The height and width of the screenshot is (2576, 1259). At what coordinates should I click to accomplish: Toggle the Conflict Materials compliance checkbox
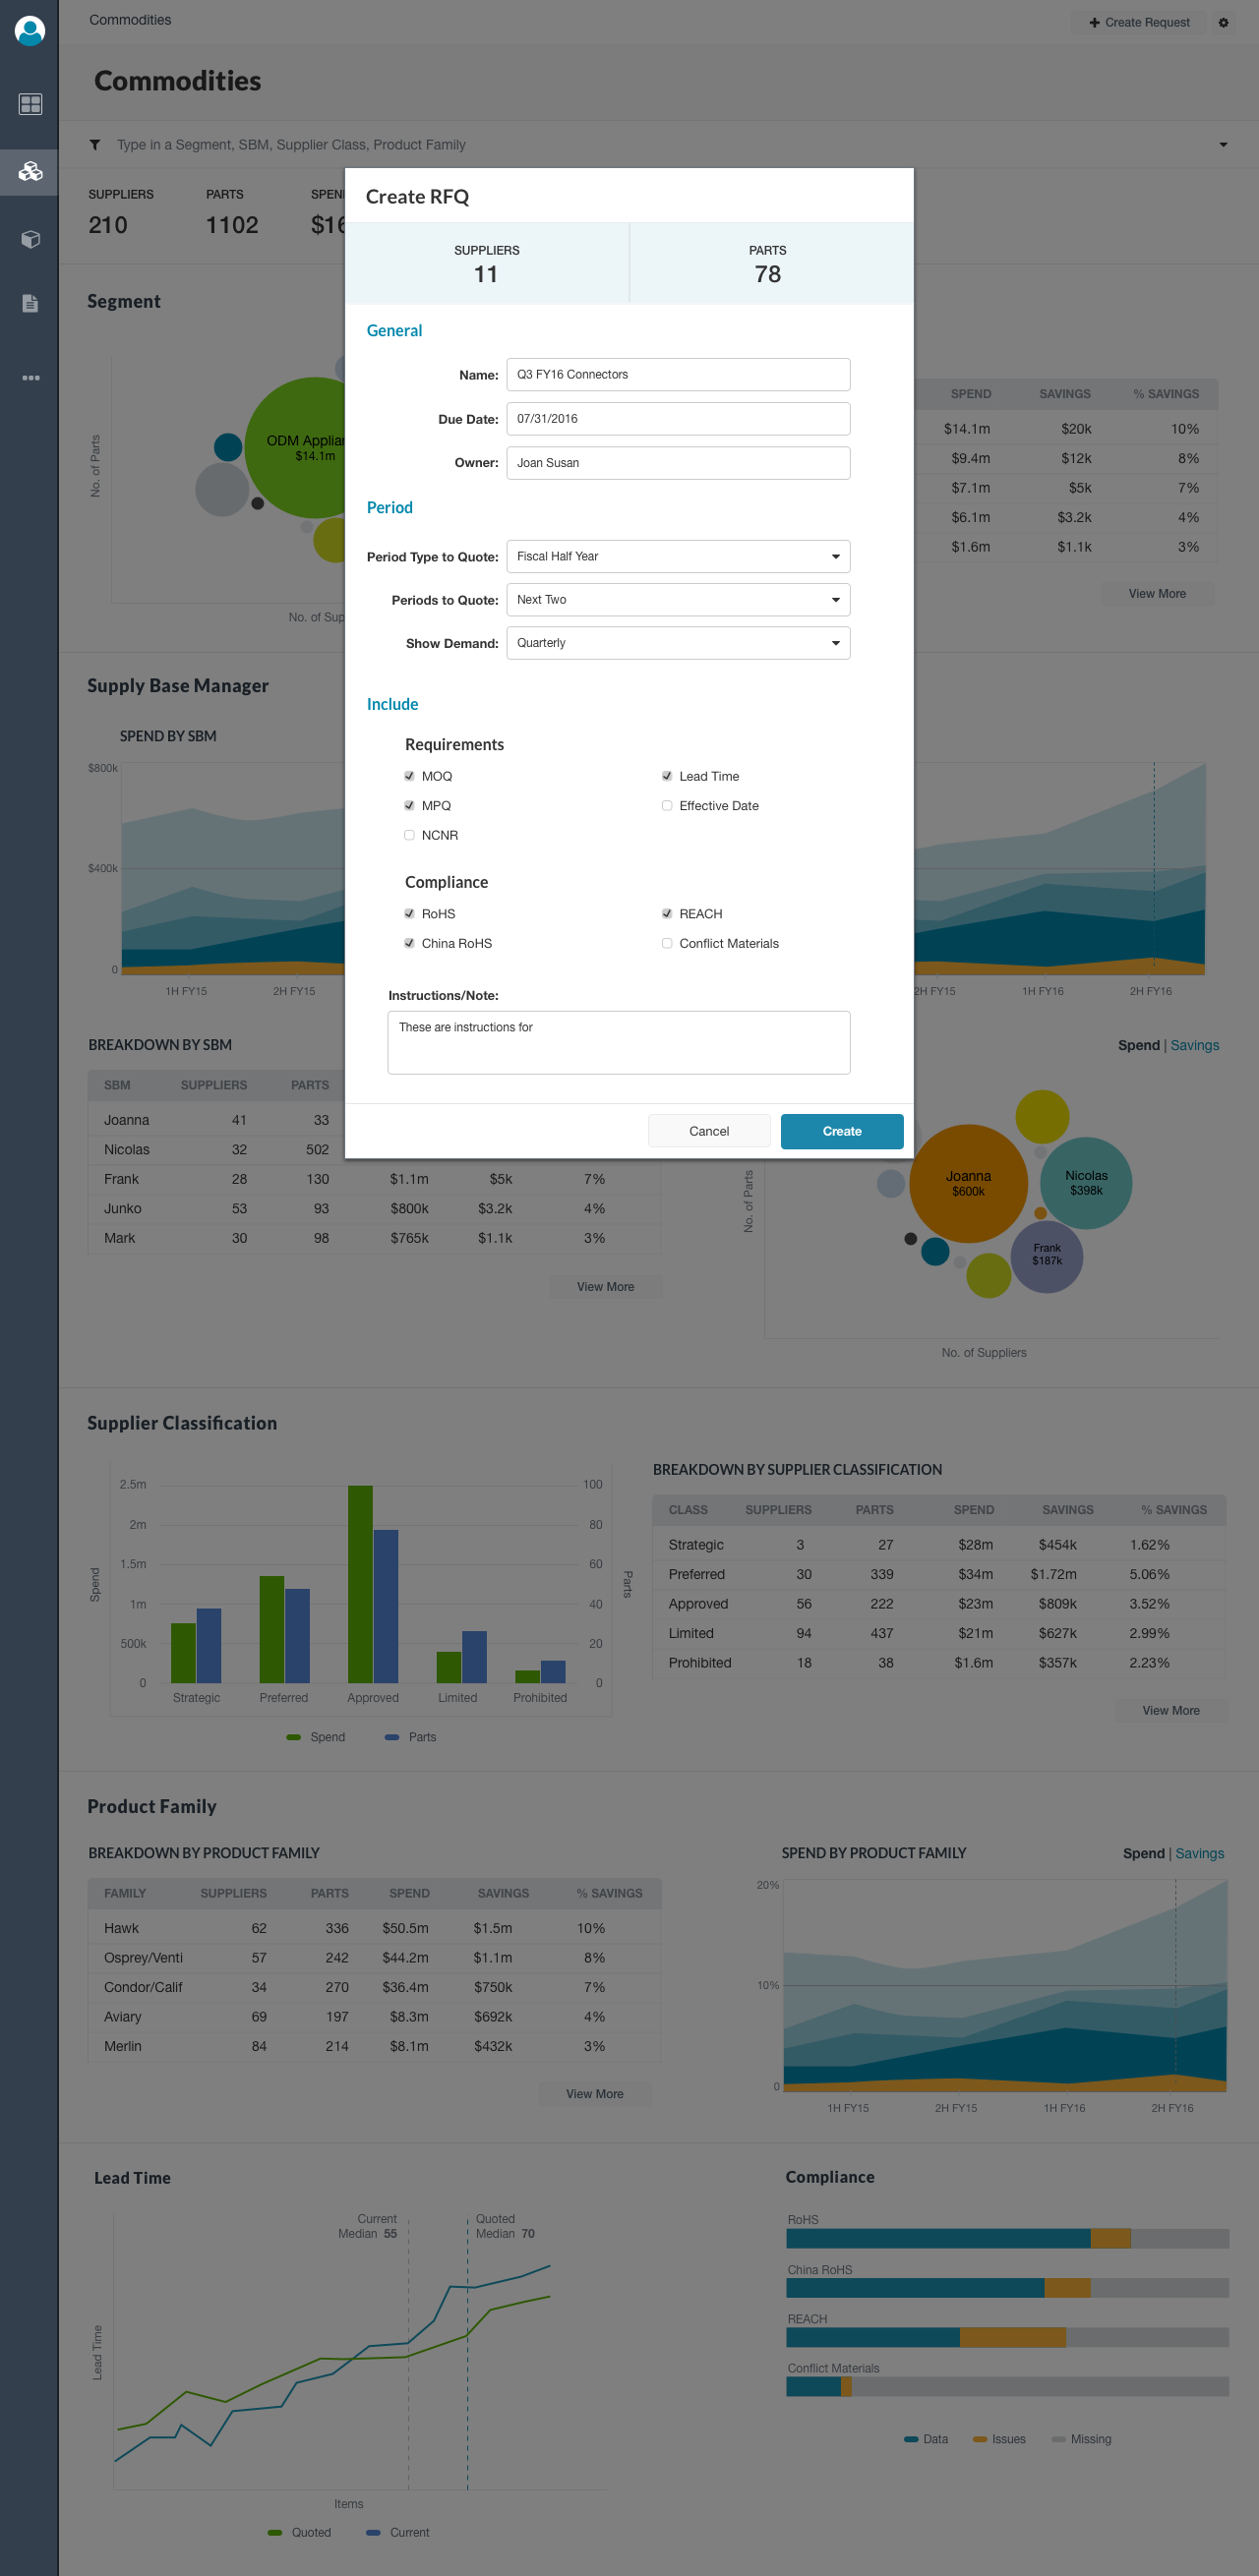coord(667,943)
